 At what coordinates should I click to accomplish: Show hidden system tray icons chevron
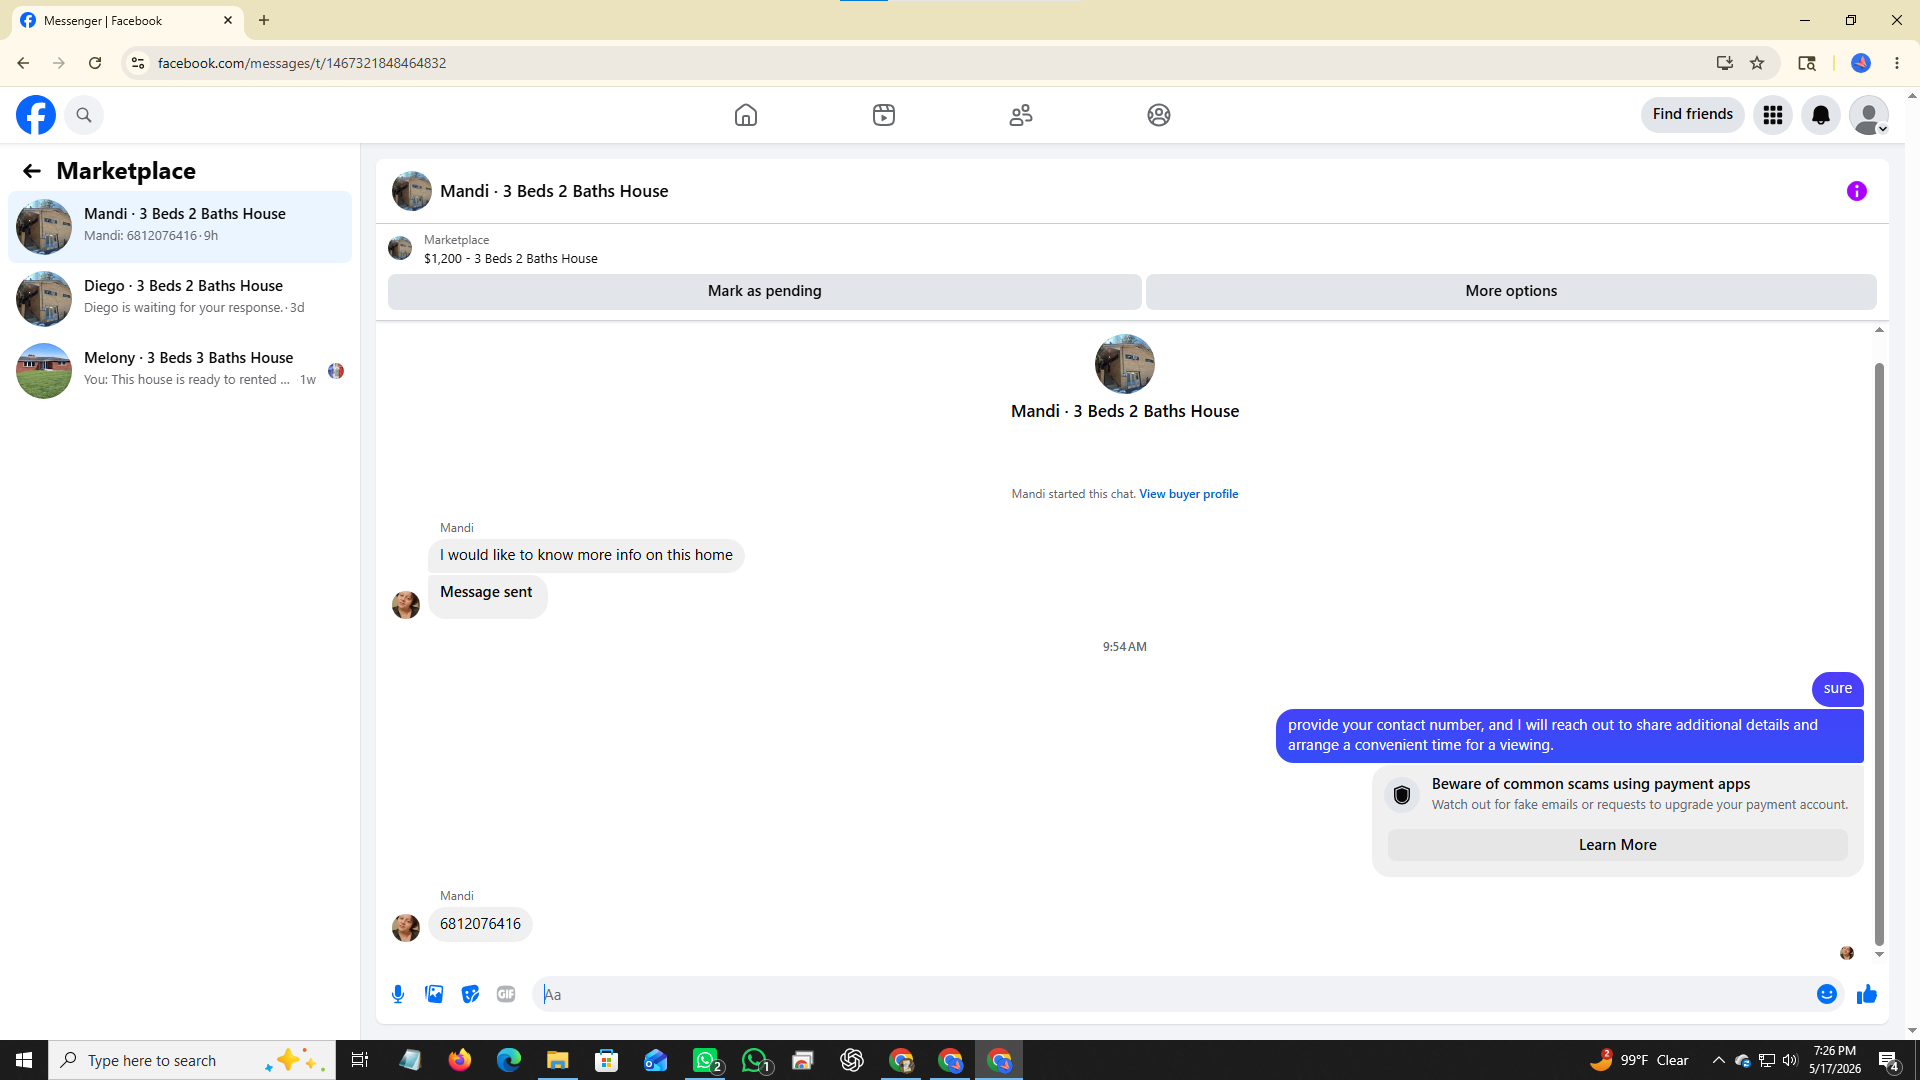click(x=1719, y=1060)
